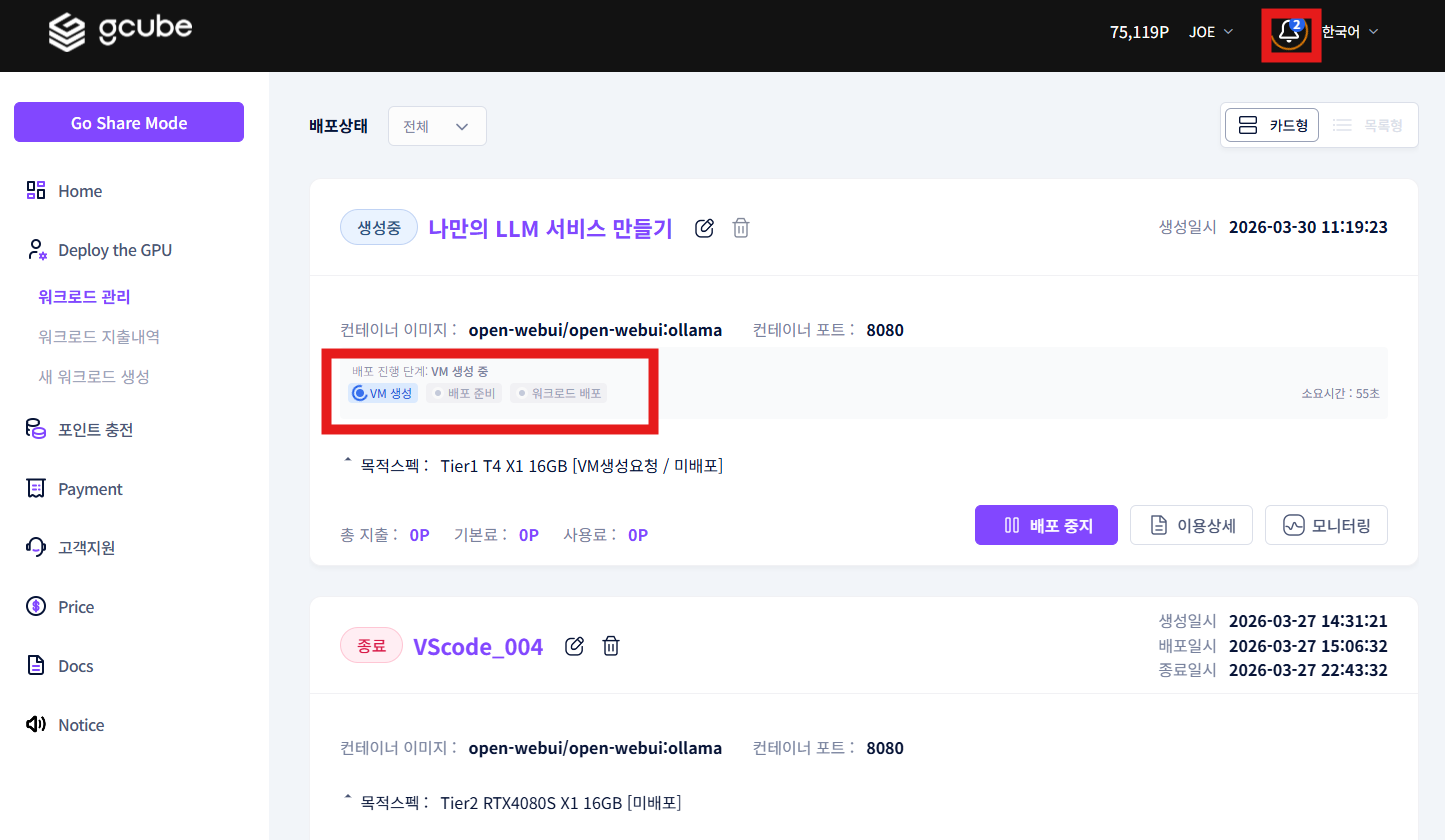Click trash icon next to VScode_004
Viewport: 1445px width, 840px height.
[x=611, y=646]
